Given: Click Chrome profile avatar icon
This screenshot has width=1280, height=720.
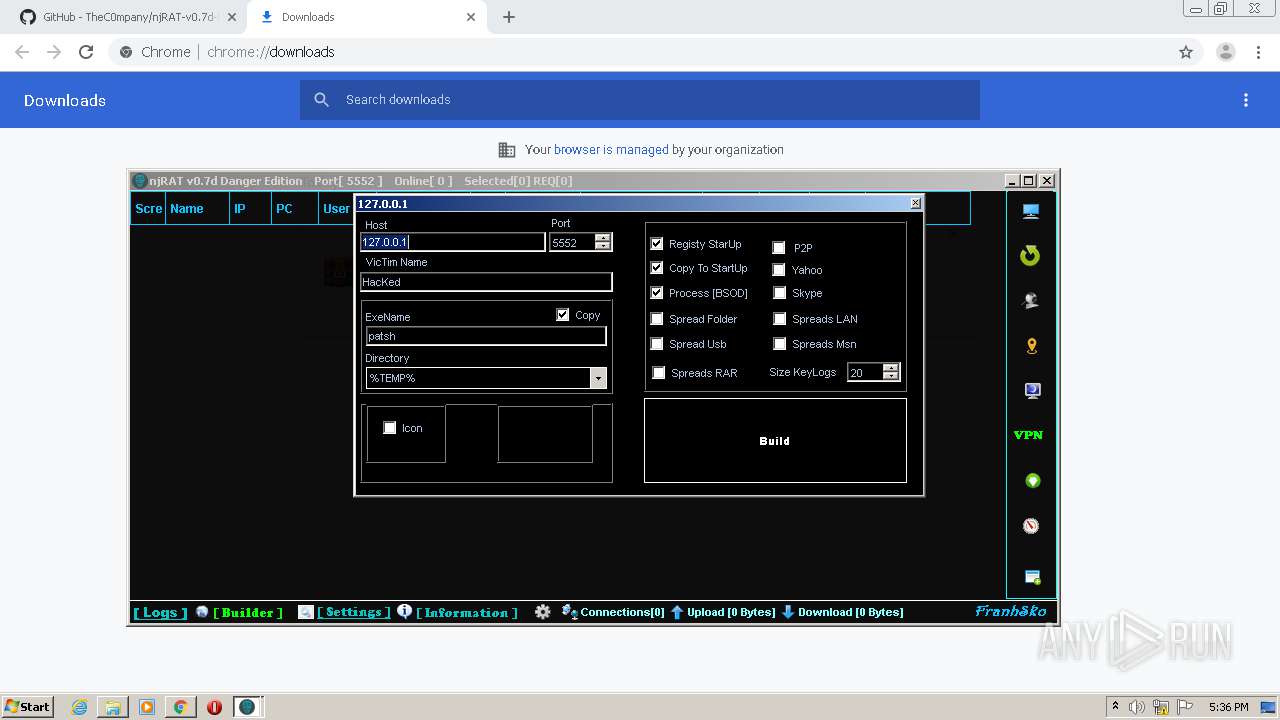Looking at the screenshot, I should coord(1225,52).
